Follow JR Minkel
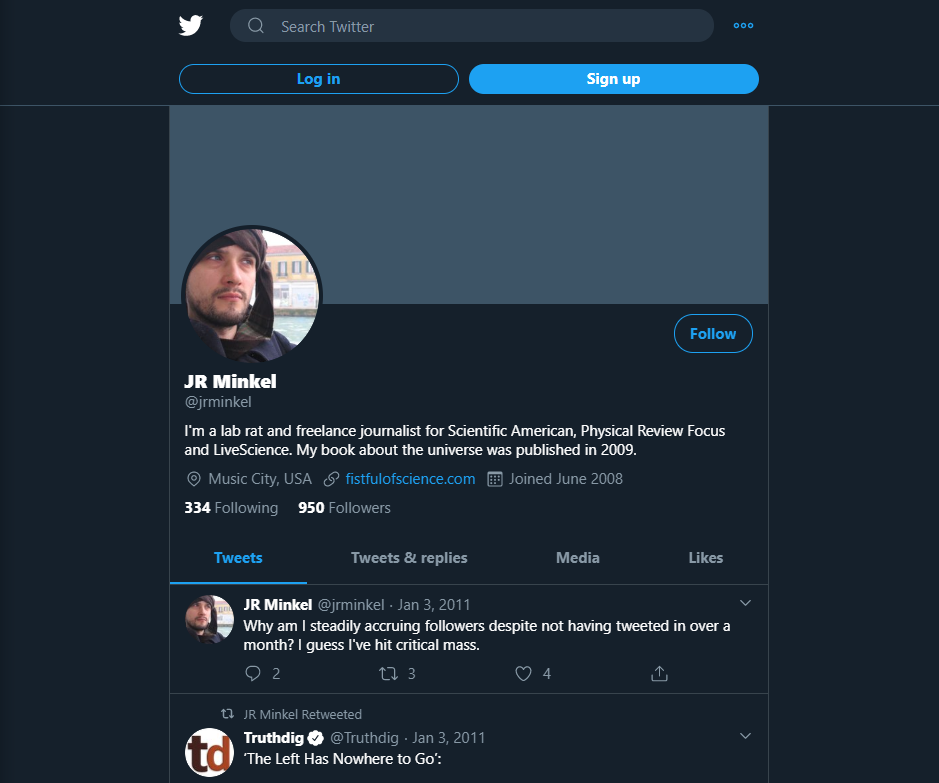This screenshot has height=783, width=939. (713, 333)
